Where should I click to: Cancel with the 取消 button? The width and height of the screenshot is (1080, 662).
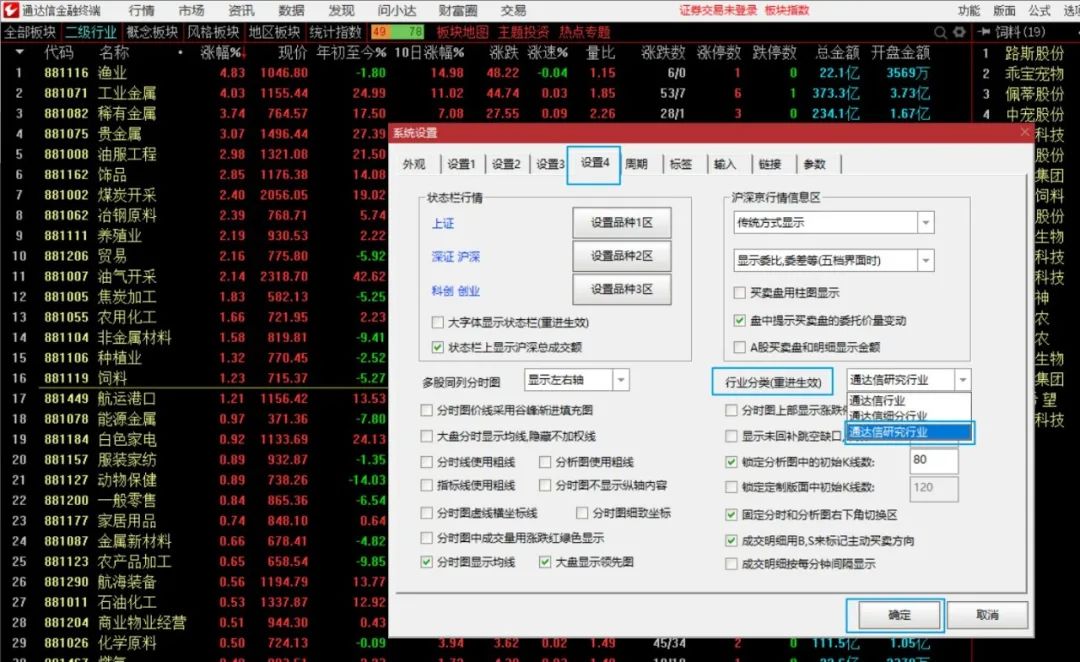pyautogui.click(x=987, y=614)
